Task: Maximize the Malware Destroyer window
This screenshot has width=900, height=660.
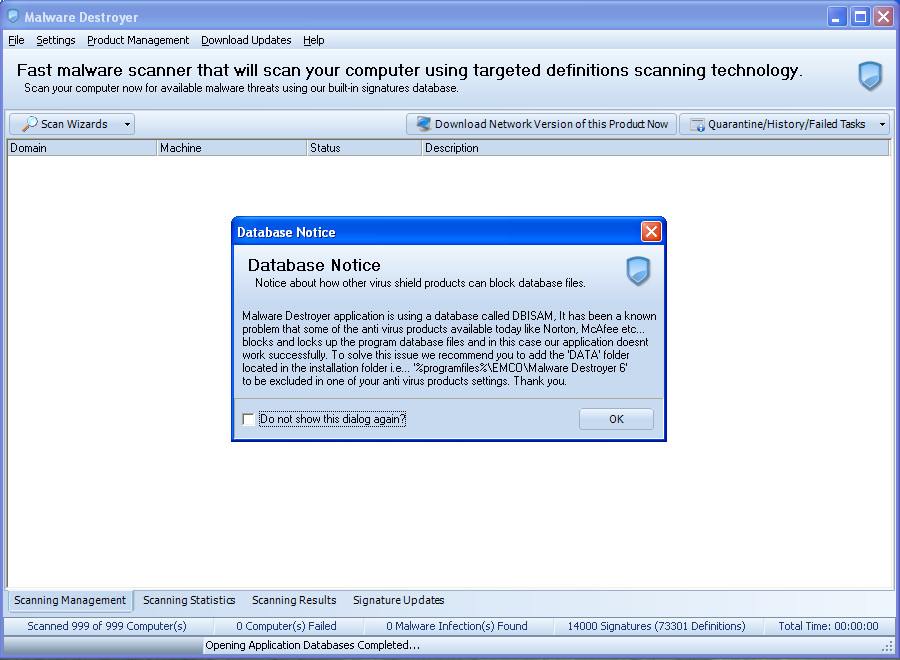Action: (x=860, y=17)
